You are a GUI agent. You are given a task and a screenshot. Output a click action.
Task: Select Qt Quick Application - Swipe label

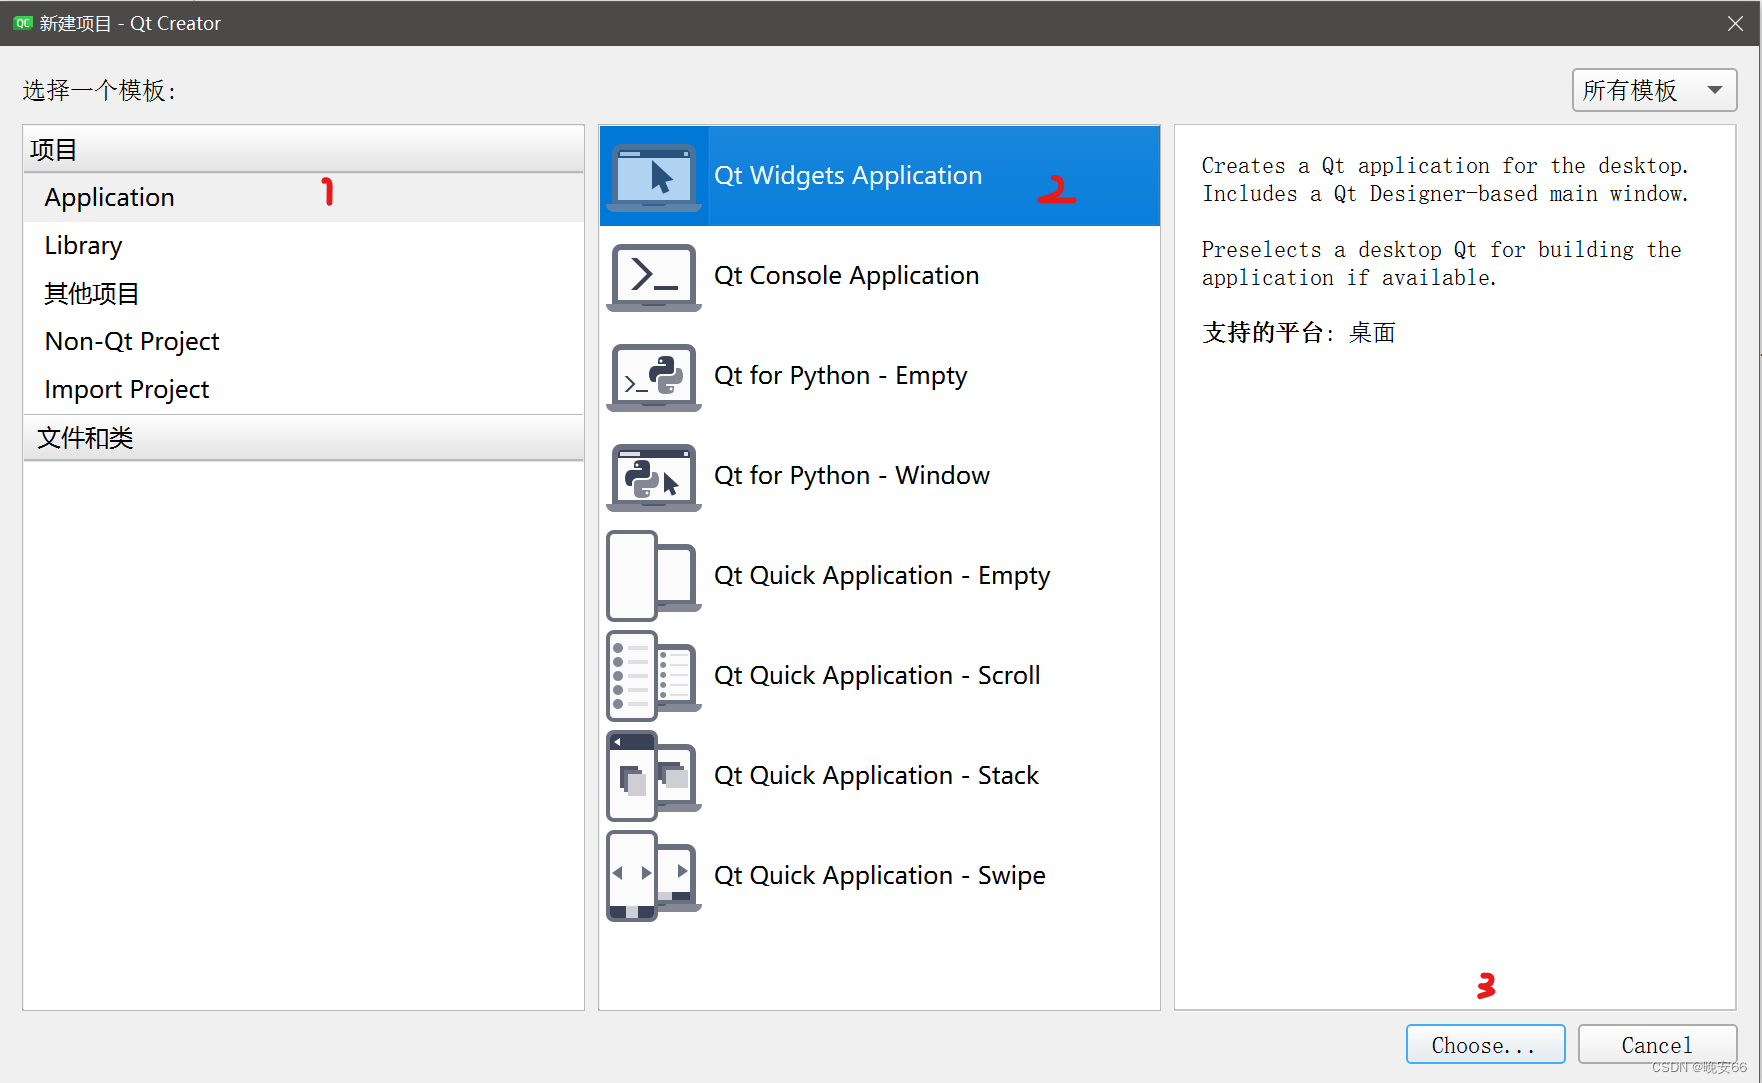880,875
